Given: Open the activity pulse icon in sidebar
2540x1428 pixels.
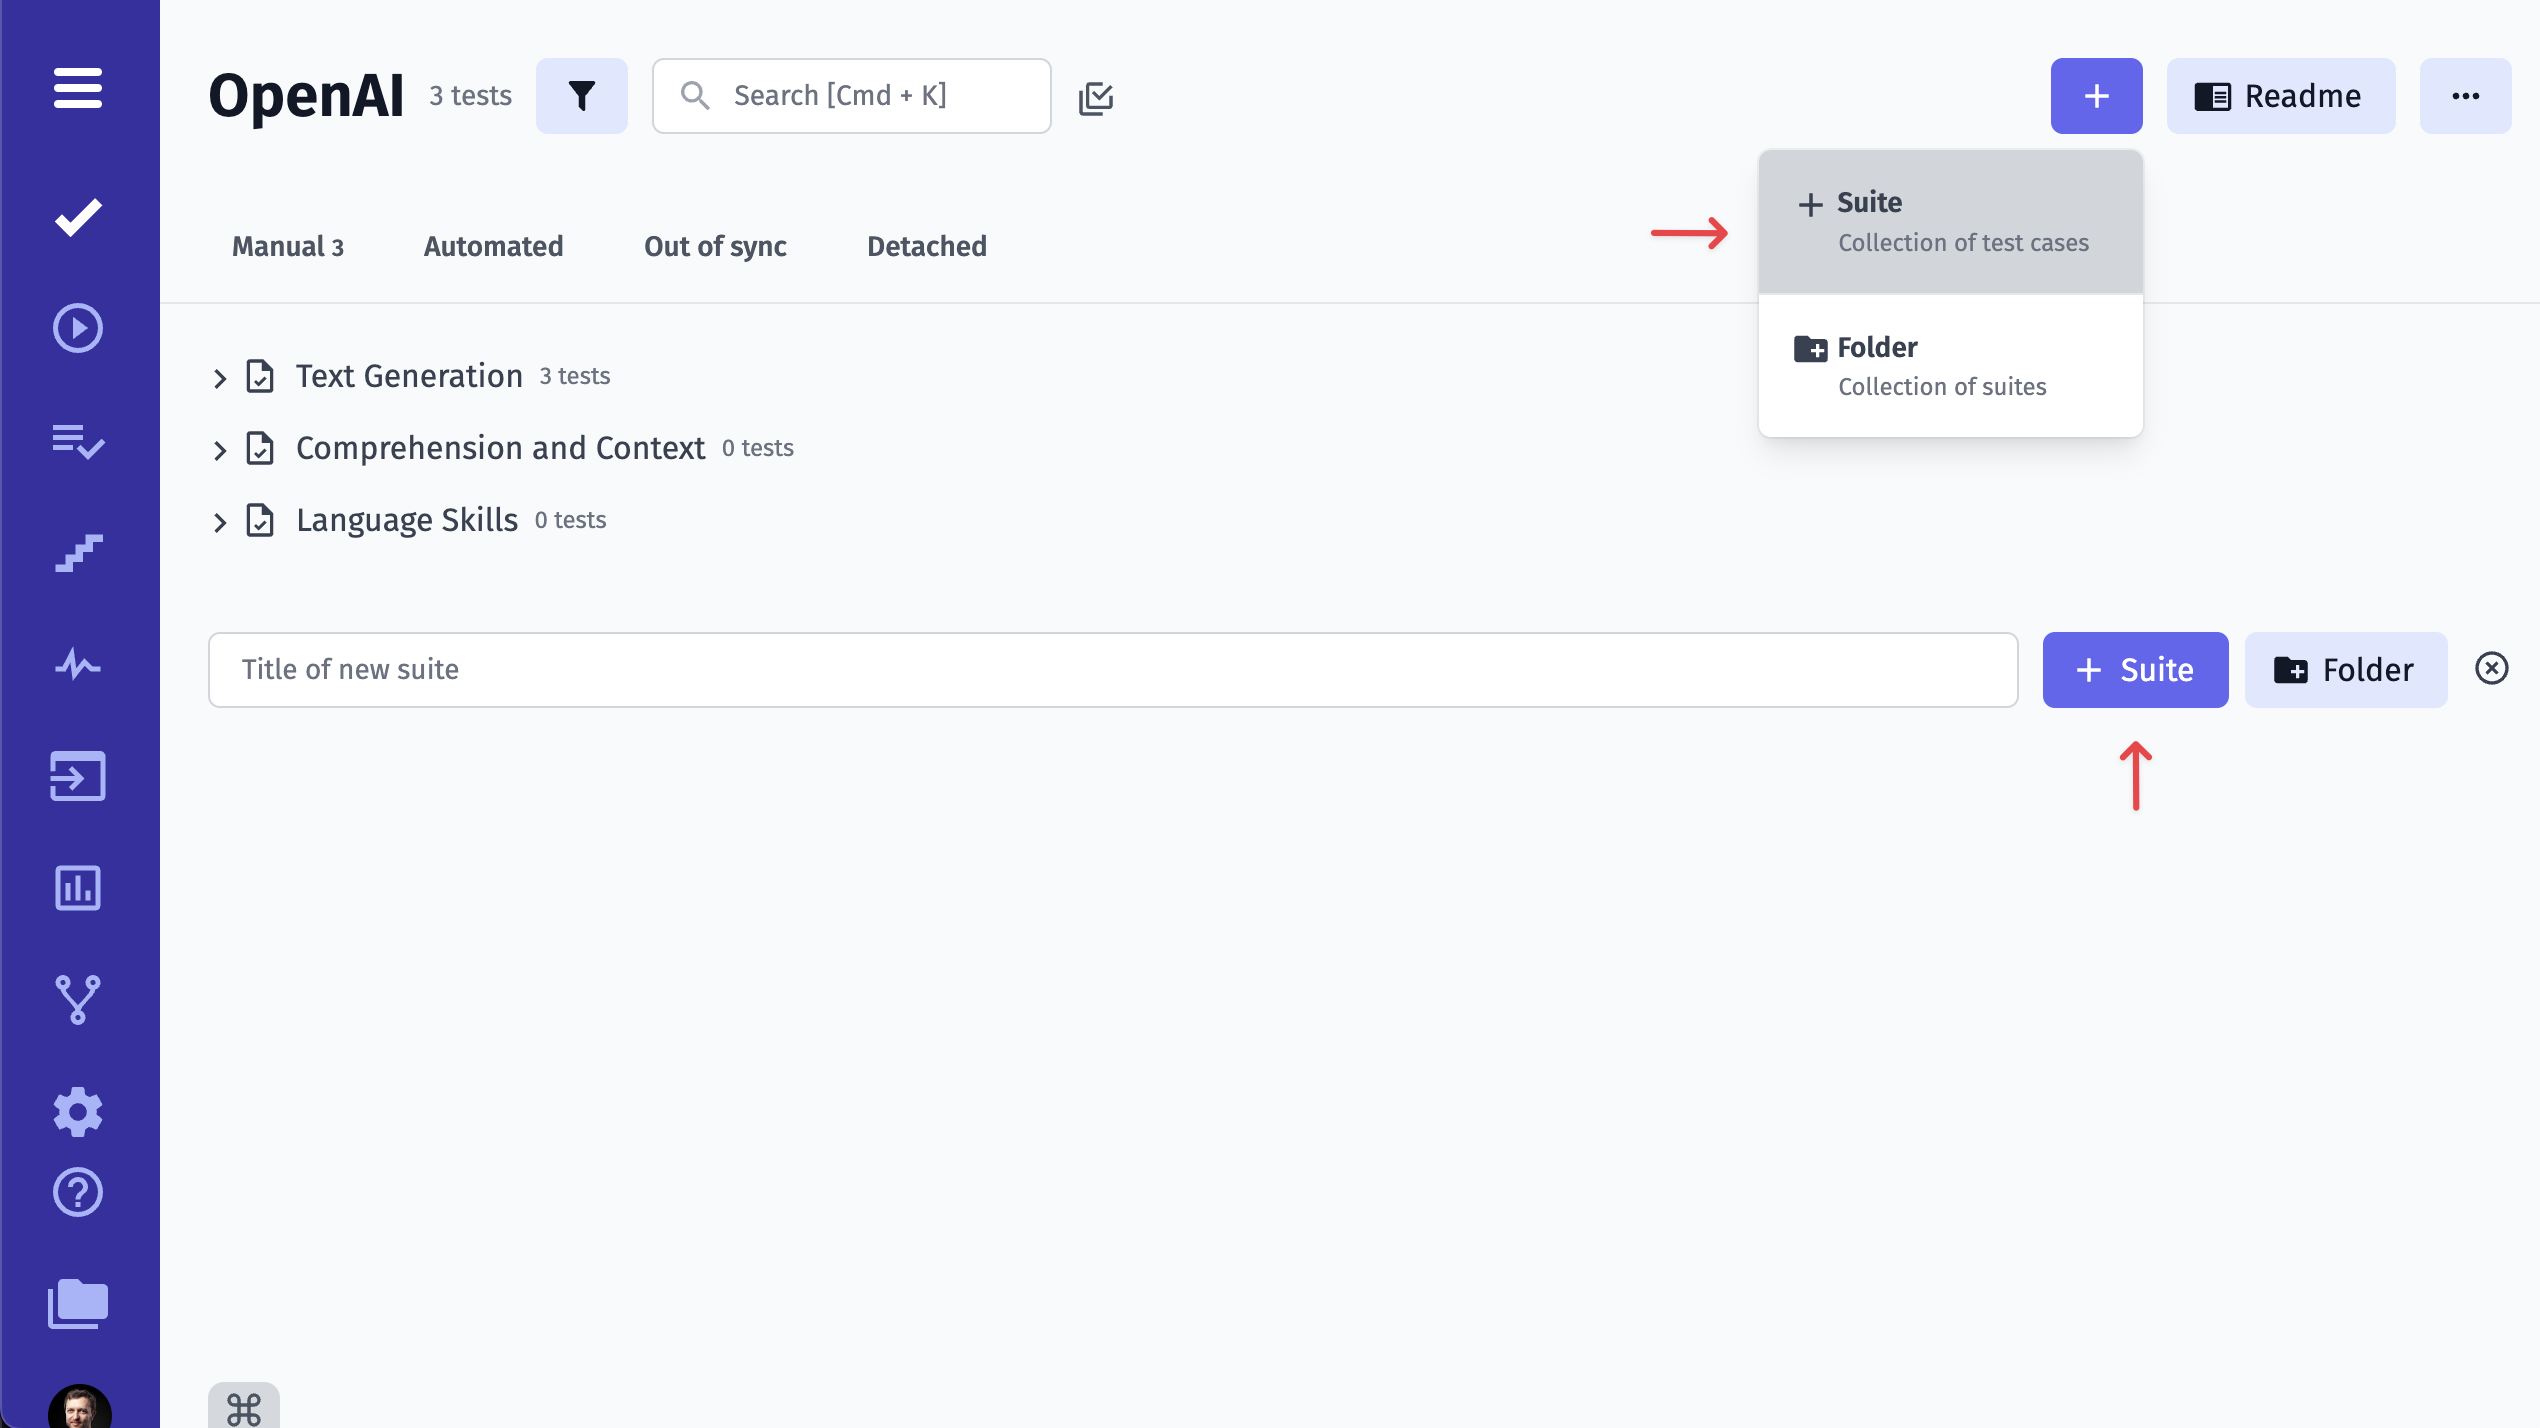Looking at the screenshot, I should coord(77,665).
